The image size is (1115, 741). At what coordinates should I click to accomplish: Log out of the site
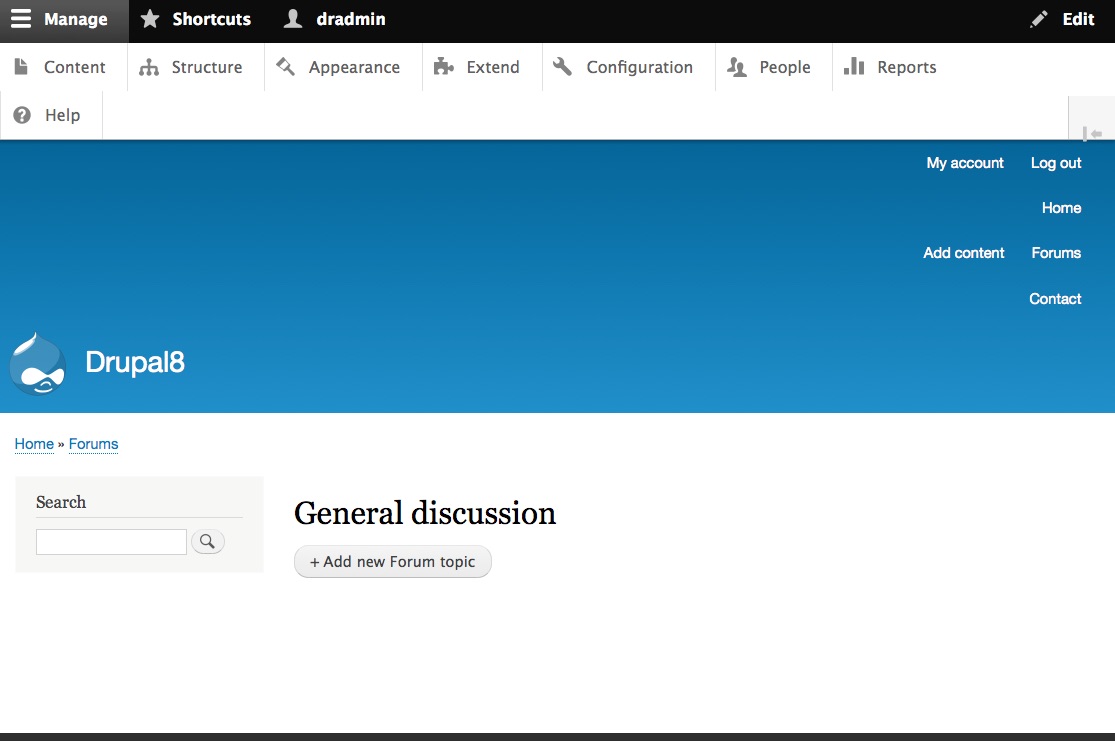1055,162
